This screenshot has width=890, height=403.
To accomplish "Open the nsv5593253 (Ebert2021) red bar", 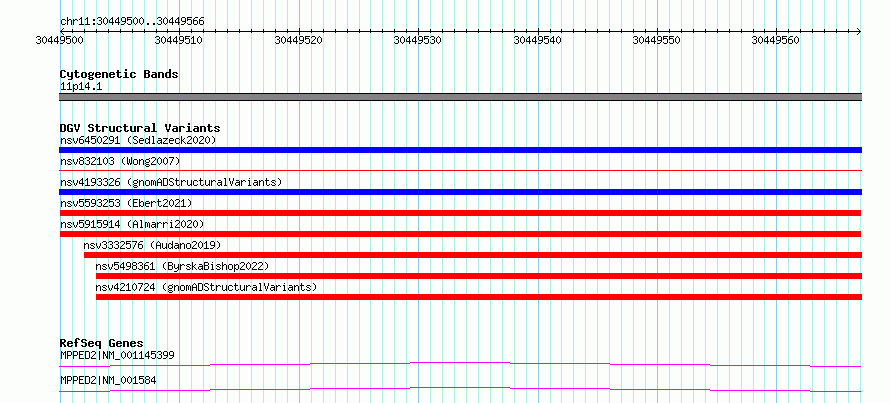I will coord(460,213).
